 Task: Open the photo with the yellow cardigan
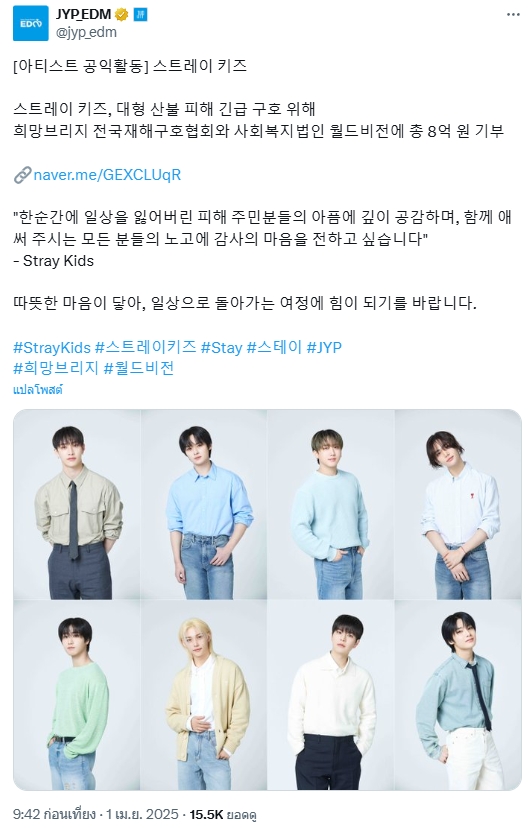(204, 695)
